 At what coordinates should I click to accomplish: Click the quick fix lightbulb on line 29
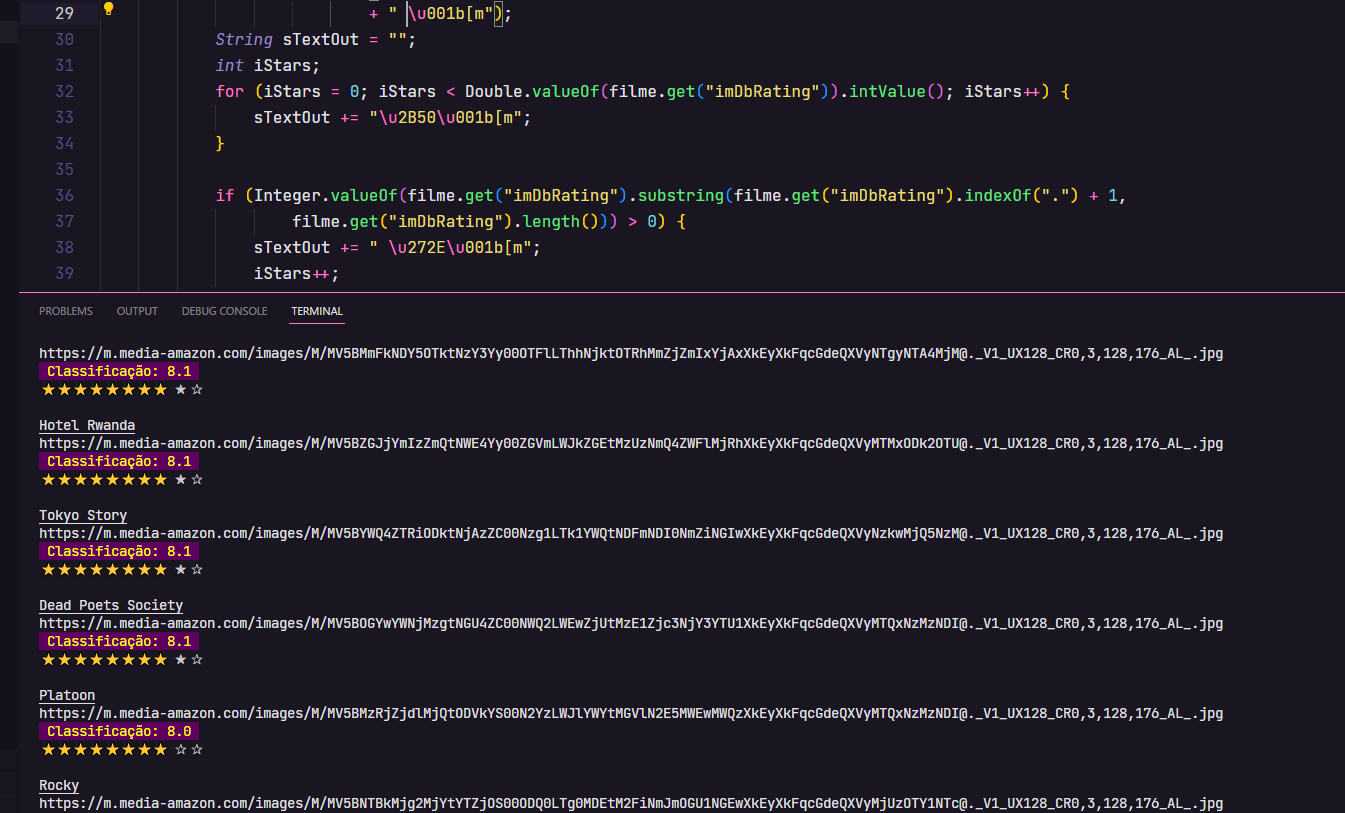[x=108, y=12]
